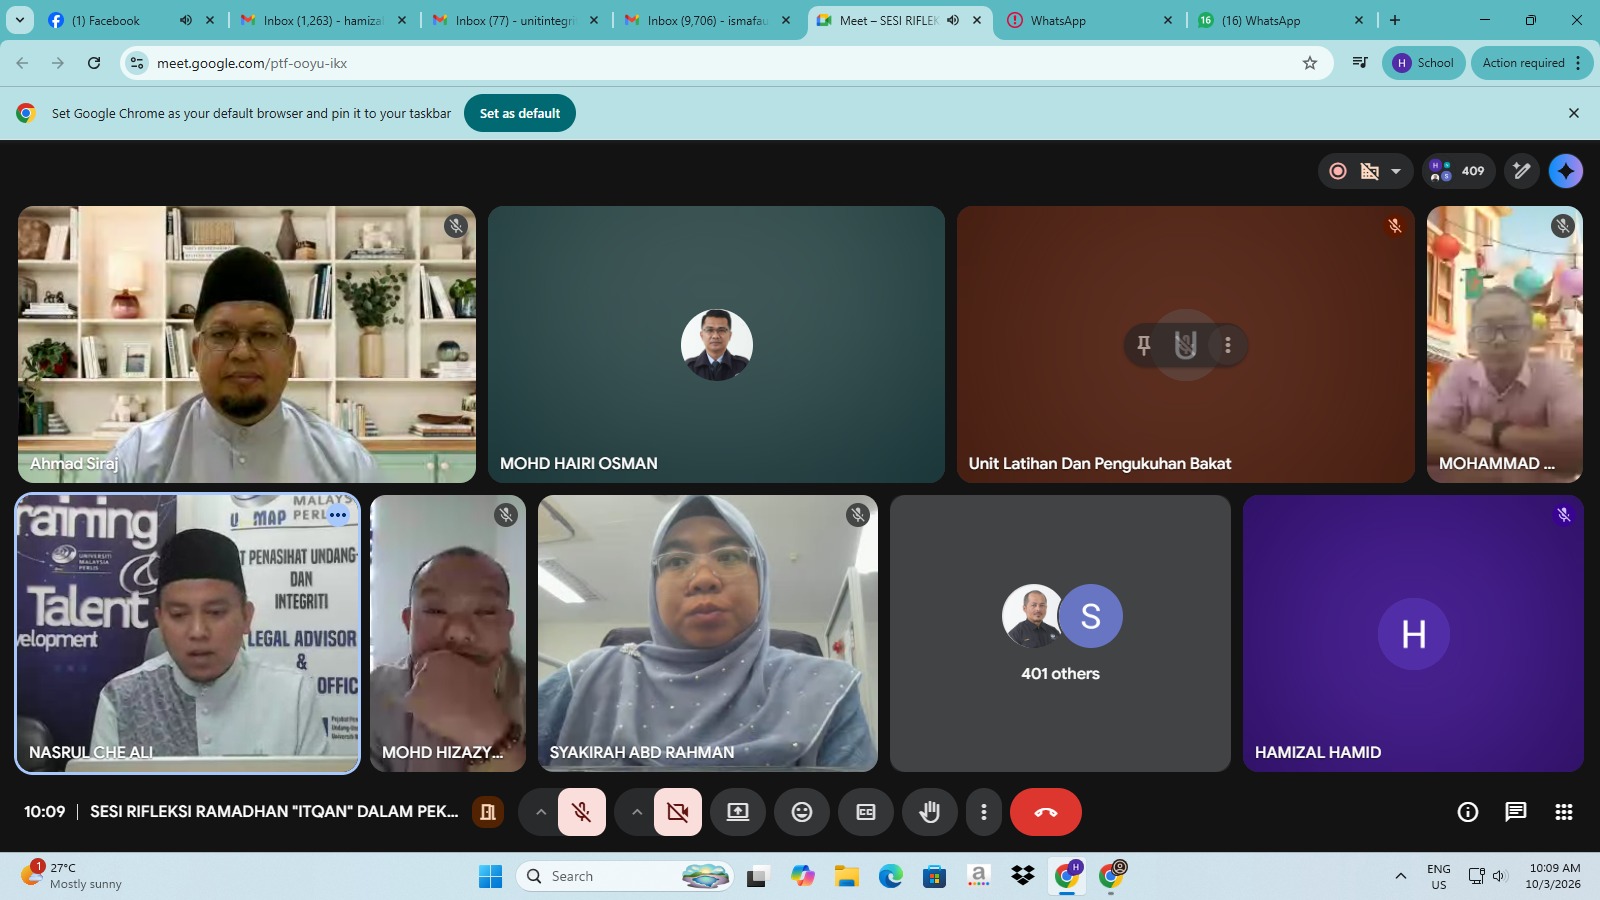Screen dimensions: 1600x900
Task: Open the chat panel icon
Action: coord(1516,812)
